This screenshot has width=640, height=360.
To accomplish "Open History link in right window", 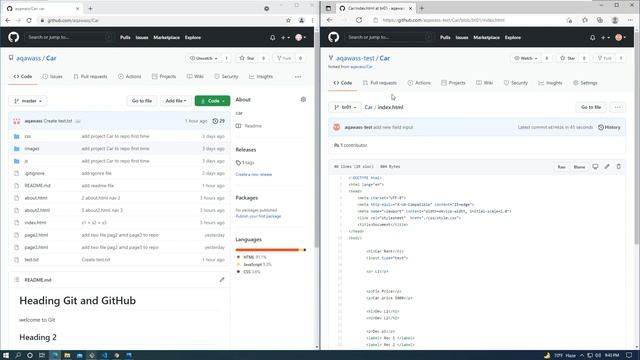I will point(609,127).
